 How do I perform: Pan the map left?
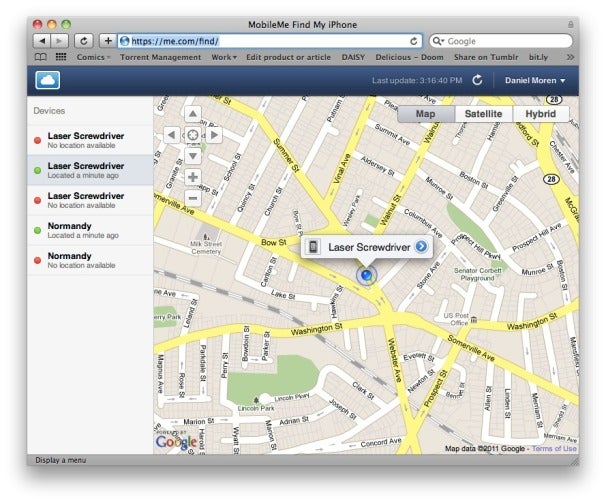click(172, 135)
